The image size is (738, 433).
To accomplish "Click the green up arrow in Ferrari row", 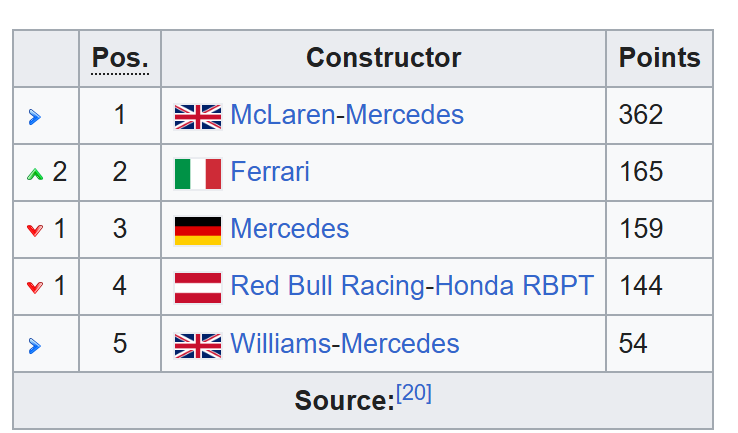I will [x=35, y=174].
